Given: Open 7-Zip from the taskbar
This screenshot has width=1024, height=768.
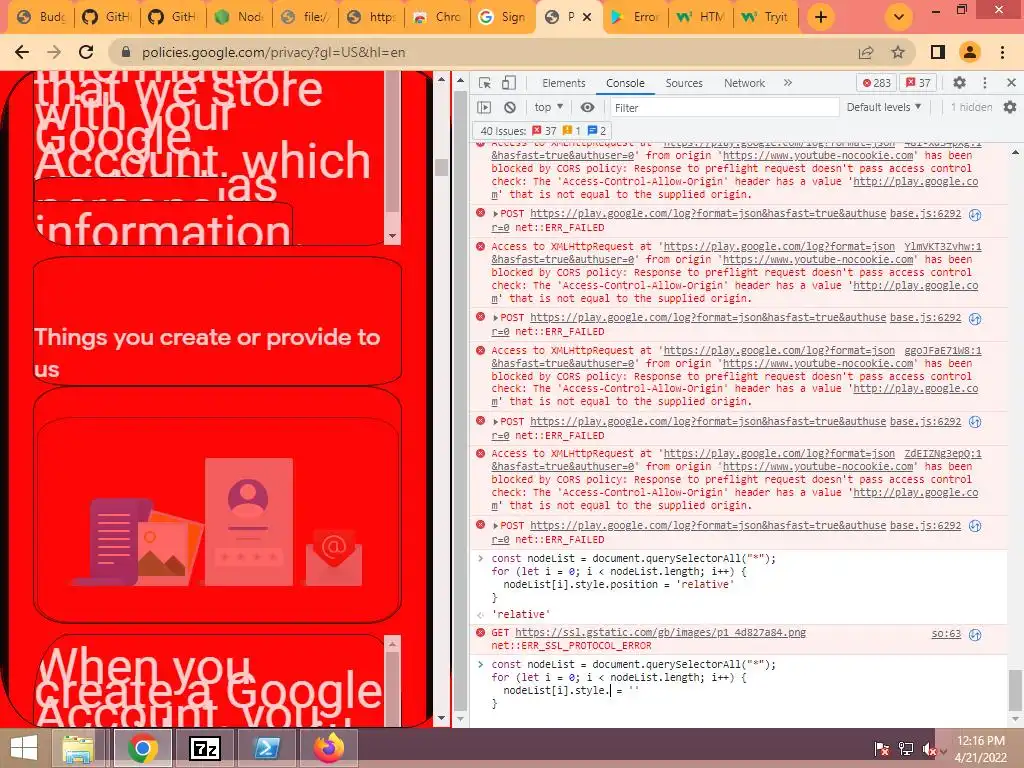Looking at the screenshot, I should [204, 748].
